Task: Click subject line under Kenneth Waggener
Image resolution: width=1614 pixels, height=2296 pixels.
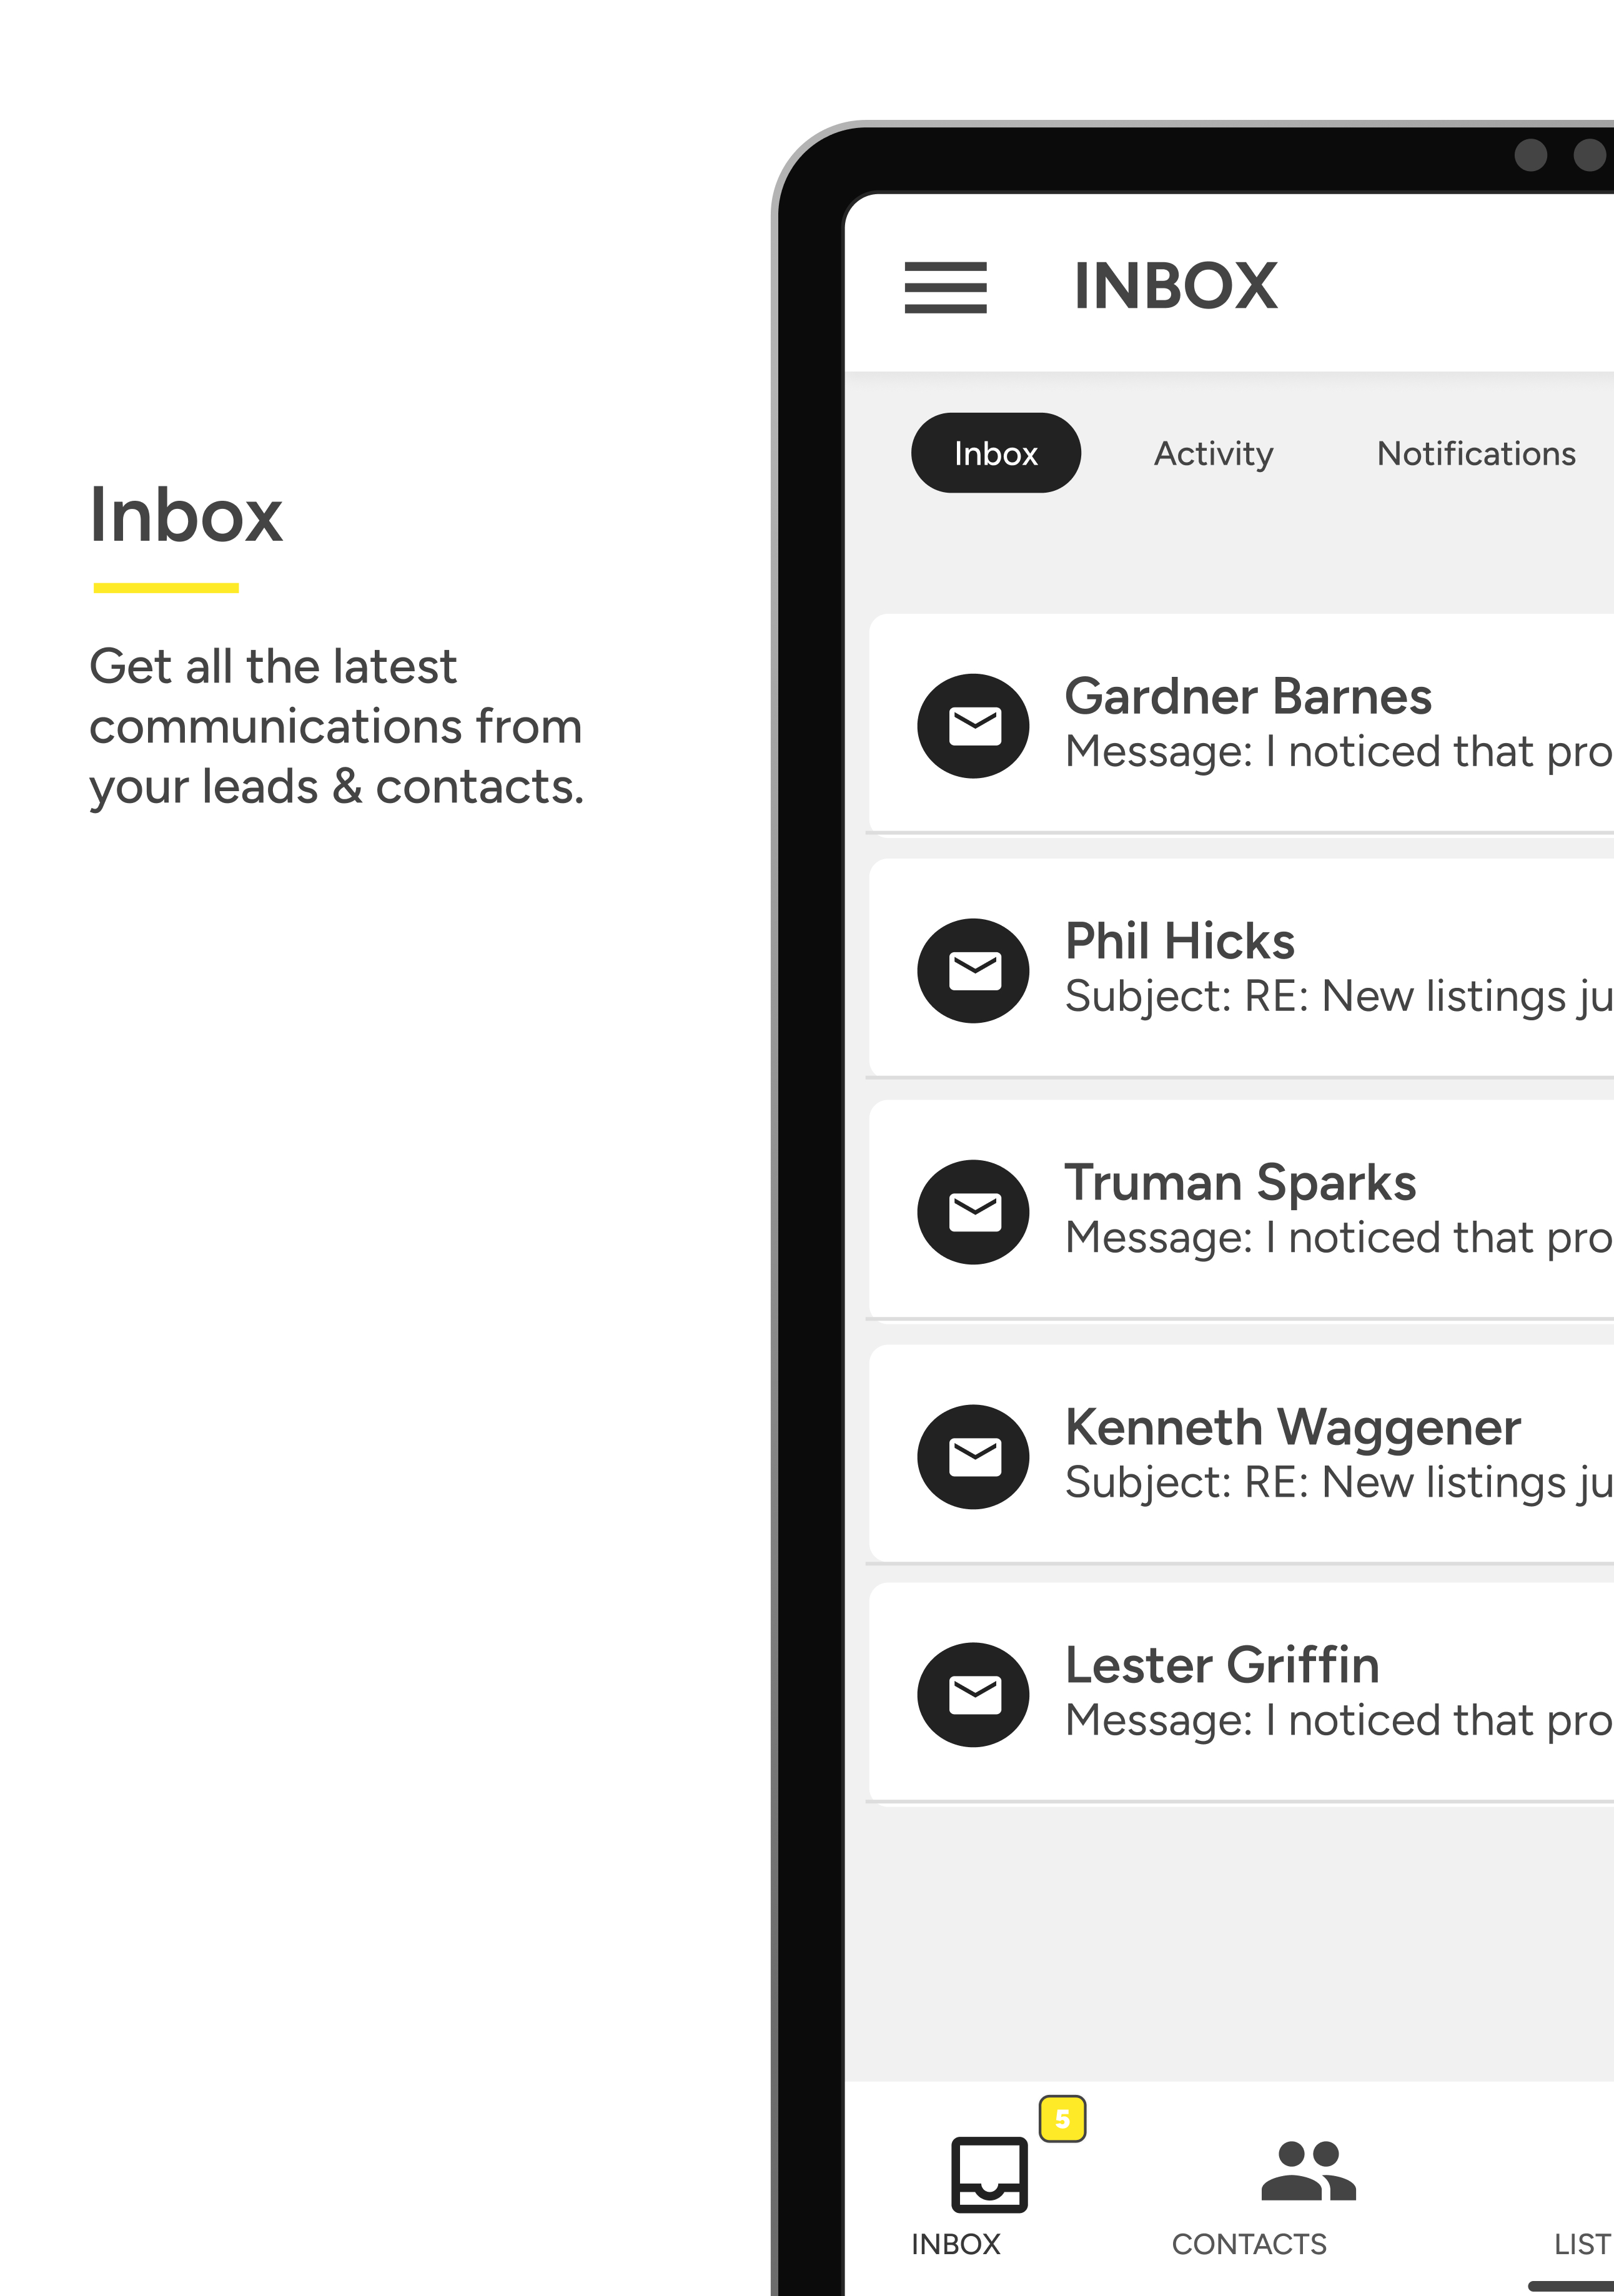Action: 1339,1483
